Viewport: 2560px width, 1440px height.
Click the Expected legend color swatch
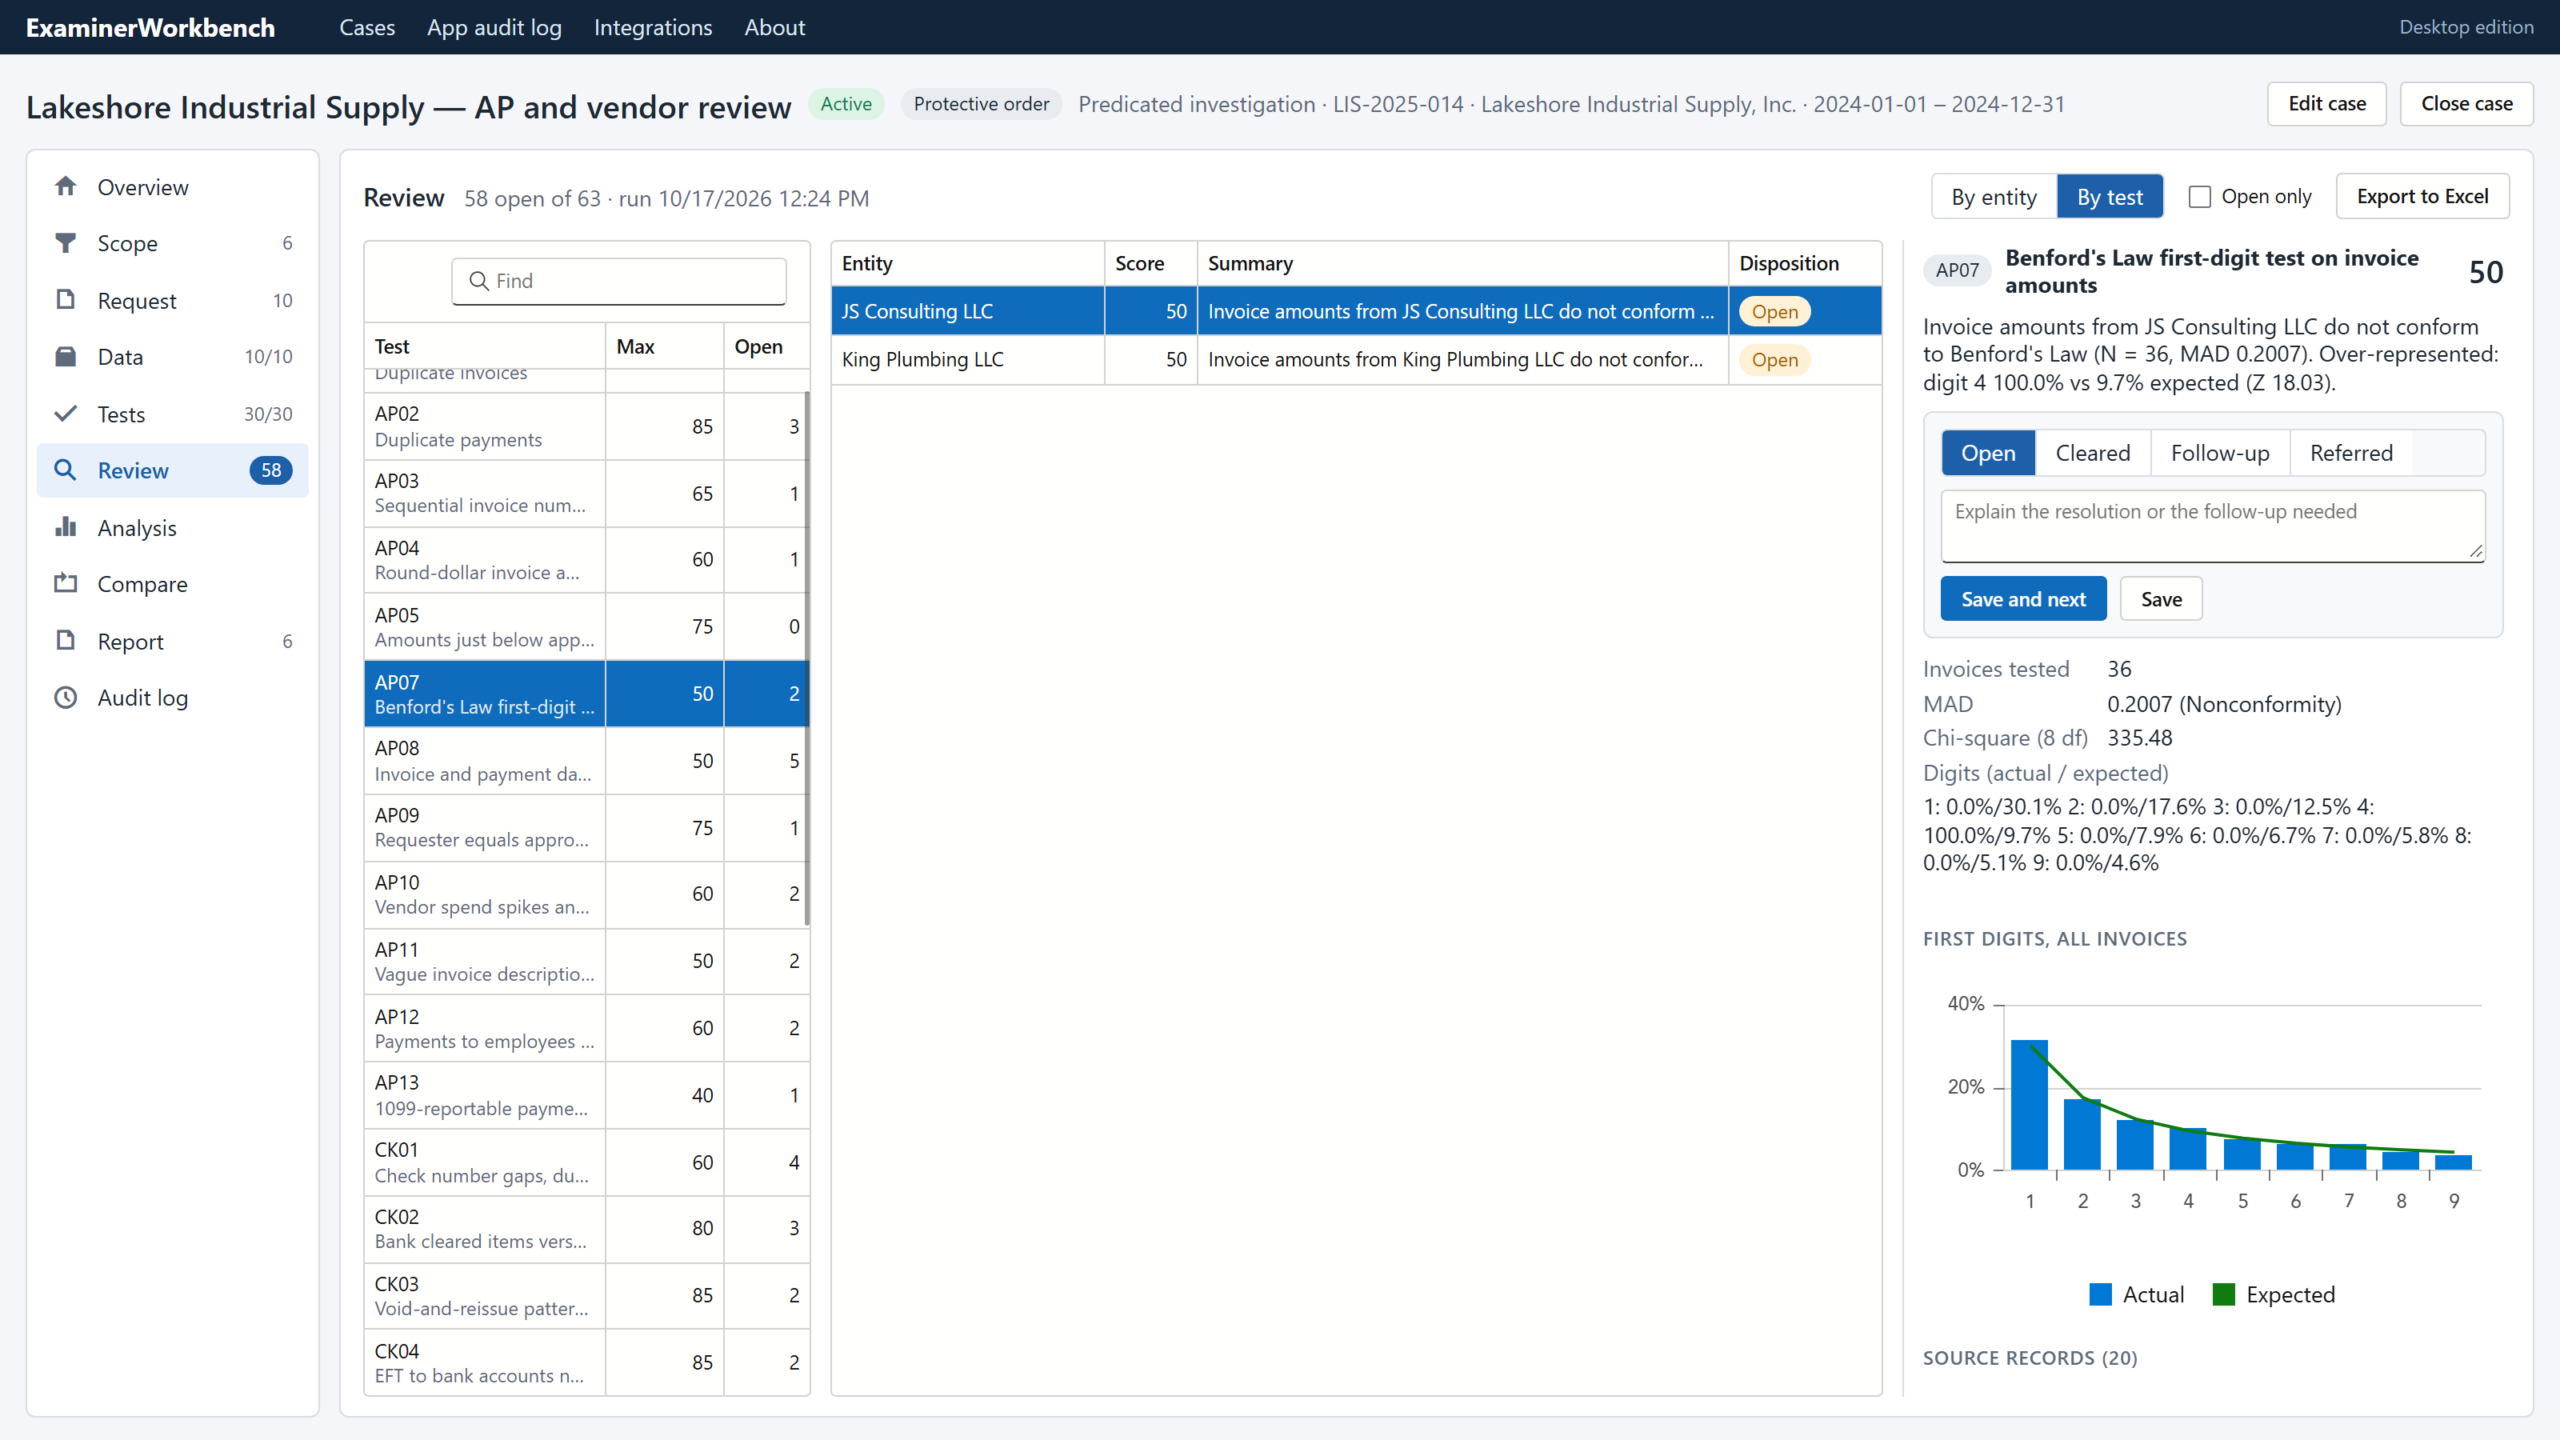(x=2224, y=1294)
